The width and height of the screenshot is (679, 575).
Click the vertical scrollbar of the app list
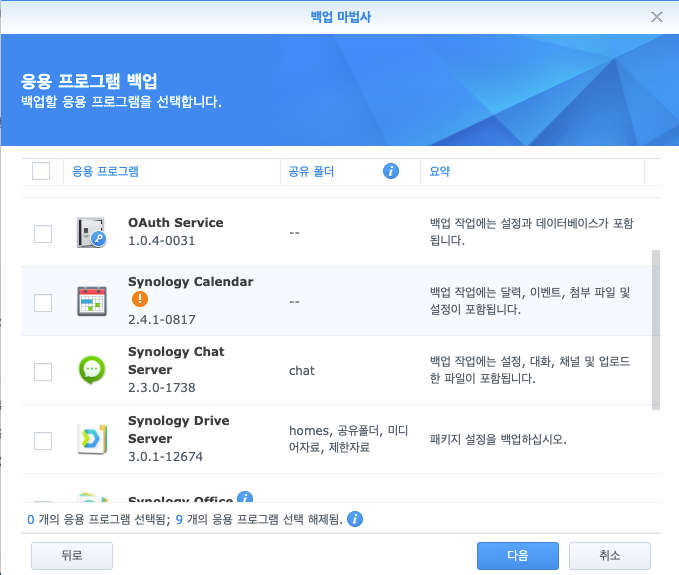click(656, 329)
